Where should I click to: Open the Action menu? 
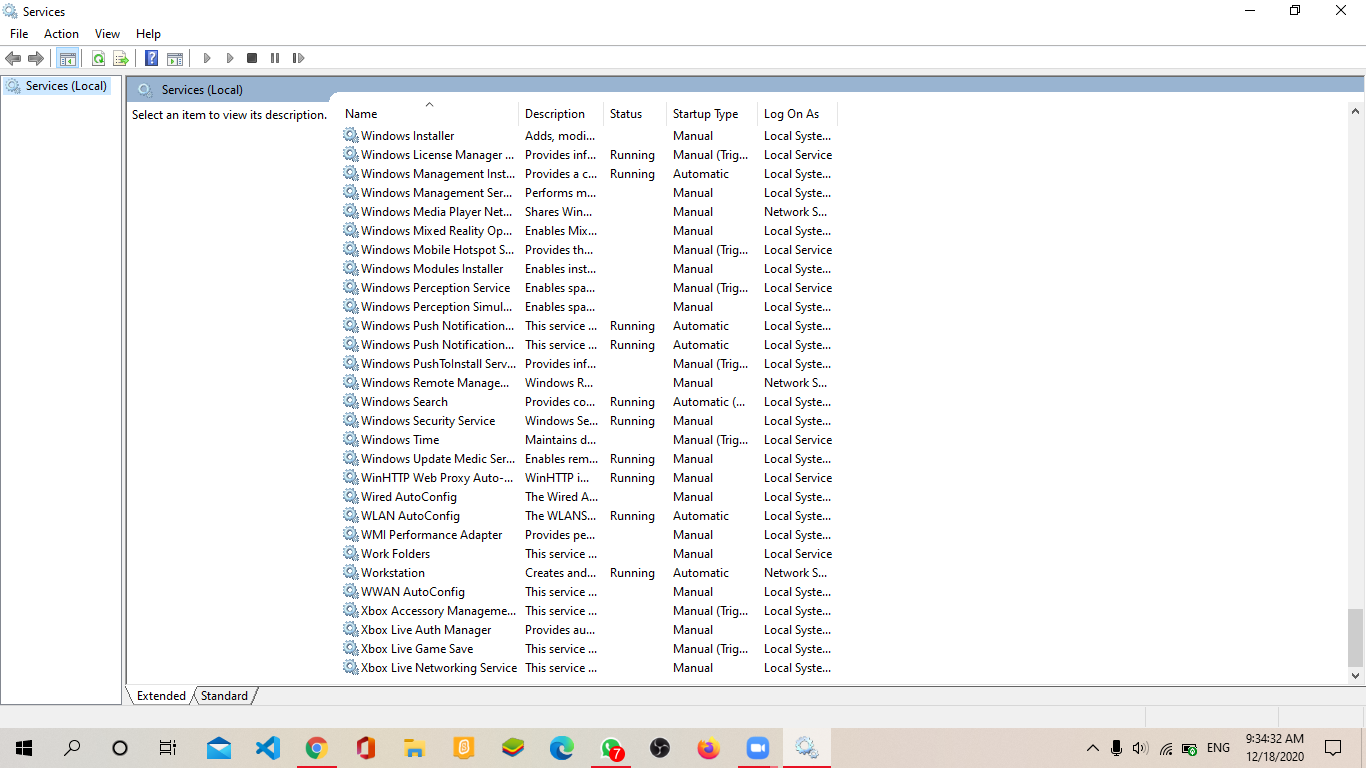pyautogui.click(x=61, y=34)
